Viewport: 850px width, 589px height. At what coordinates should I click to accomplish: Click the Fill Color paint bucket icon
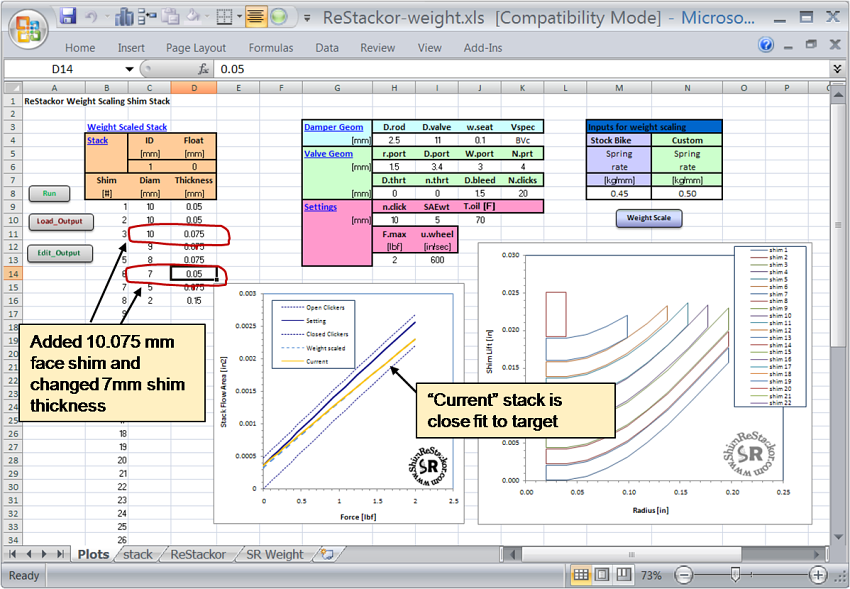(194, 17)
